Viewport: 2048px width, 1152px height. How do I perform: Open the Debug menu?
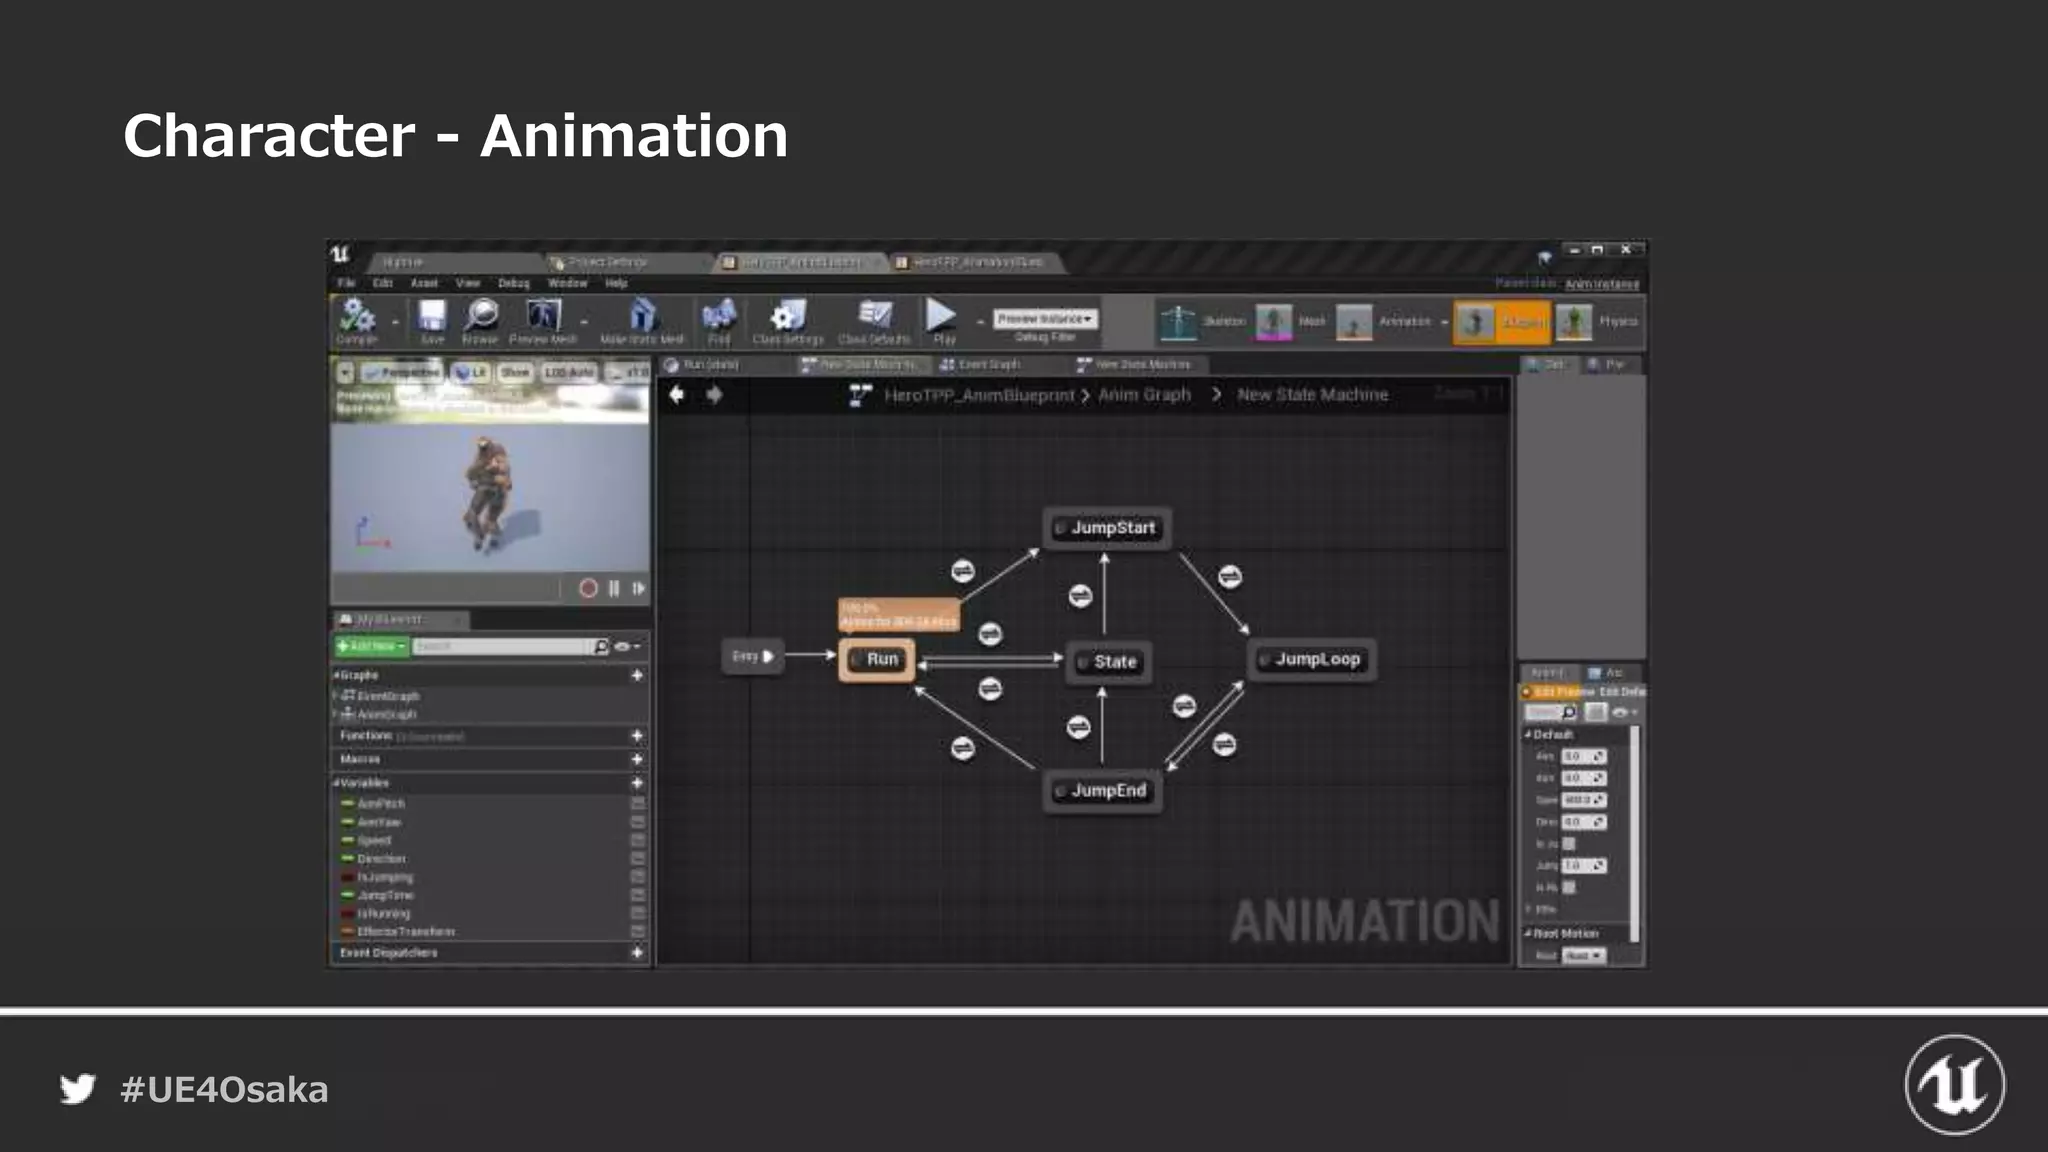pos(513,283)
